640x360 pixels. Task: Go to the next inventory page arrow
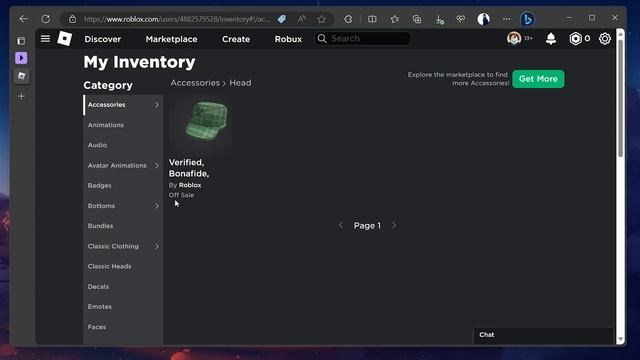click(x=394, y=225)
